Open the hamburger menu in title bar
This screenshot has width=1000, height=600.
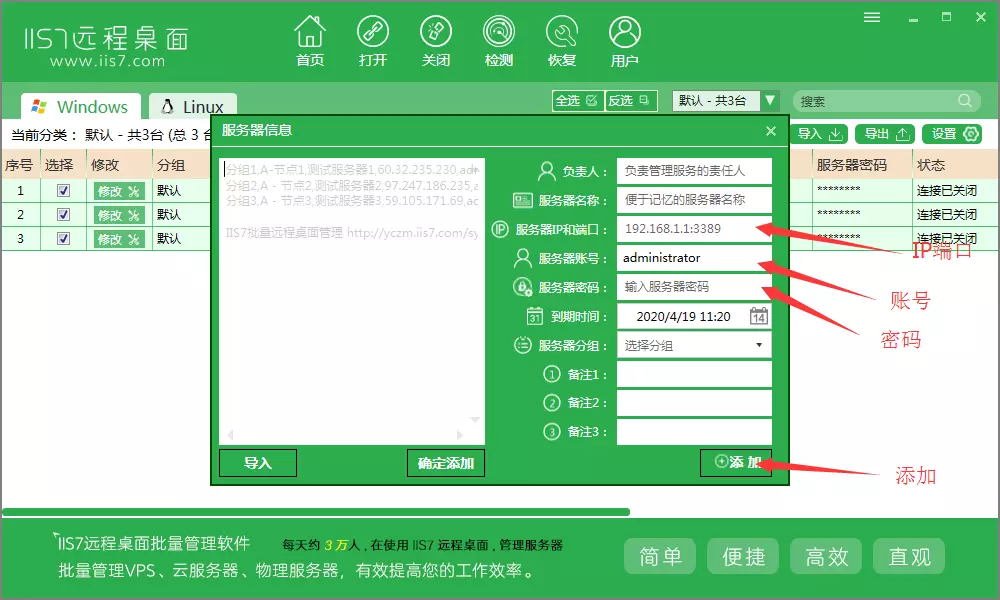[872, 17]
